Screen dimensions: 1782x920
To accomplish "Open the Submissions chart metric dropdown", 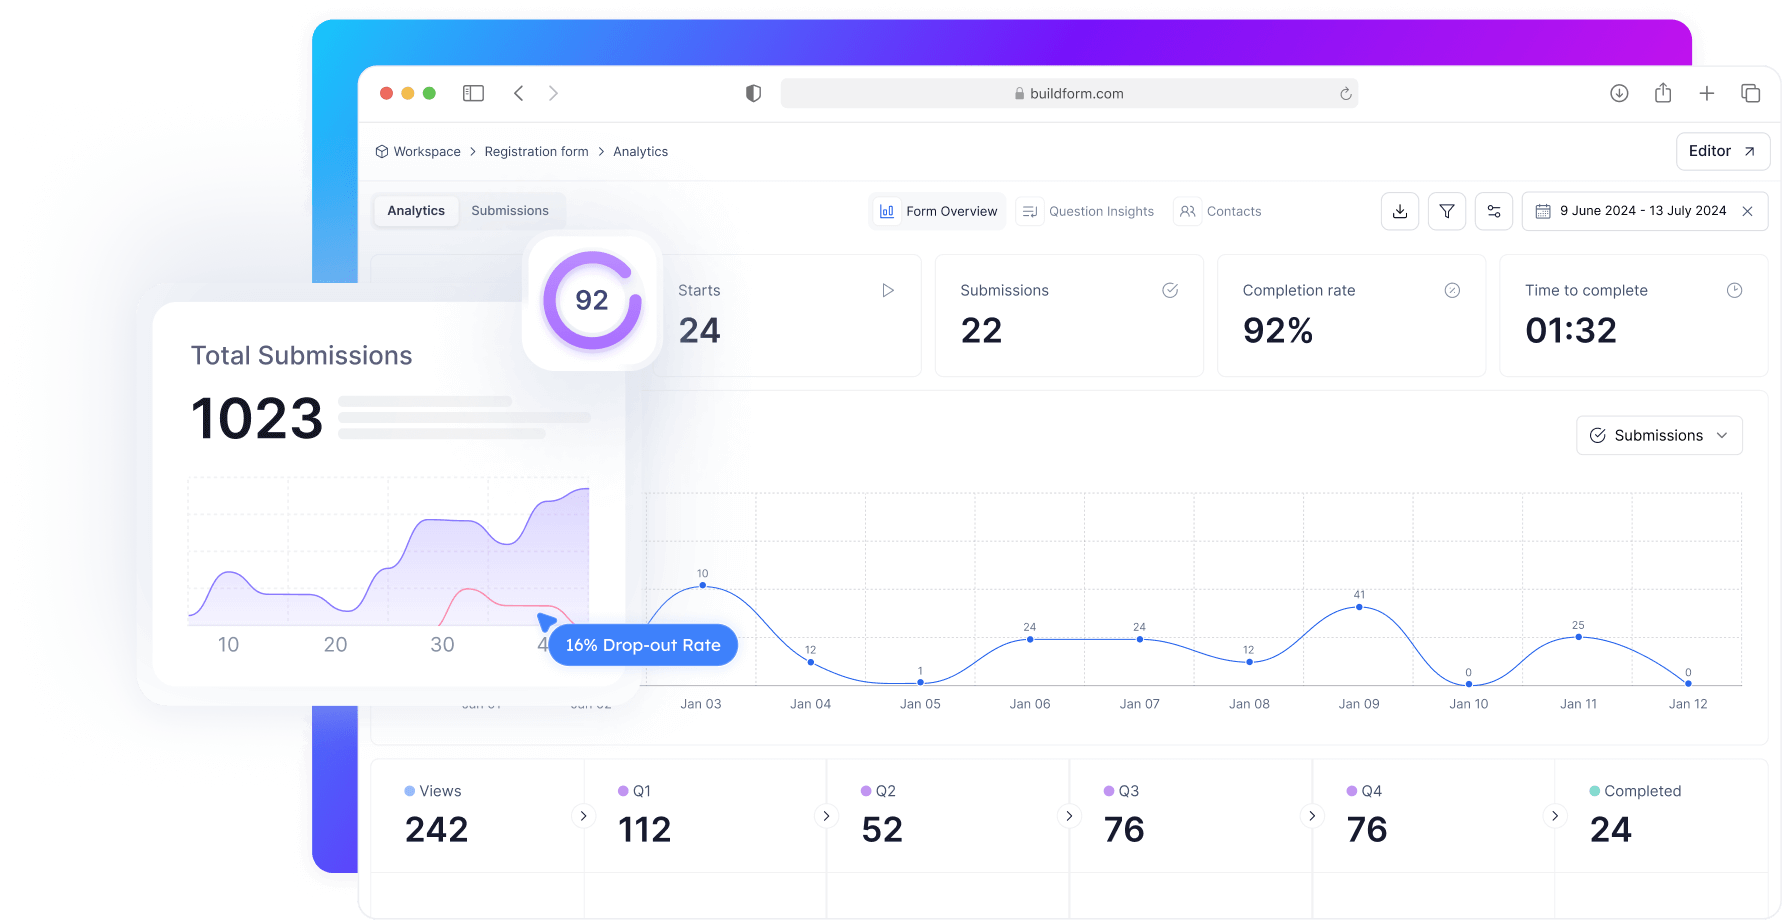I will 1659,435.
